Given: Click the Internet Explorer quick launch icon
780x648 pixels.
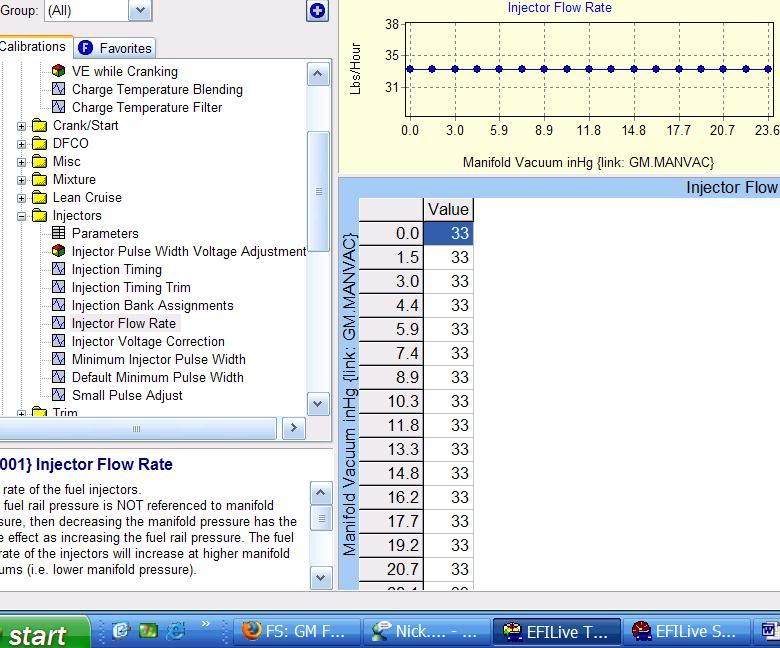Looking at the screenshot, I should pyautogui.click(x=175, y=631).
